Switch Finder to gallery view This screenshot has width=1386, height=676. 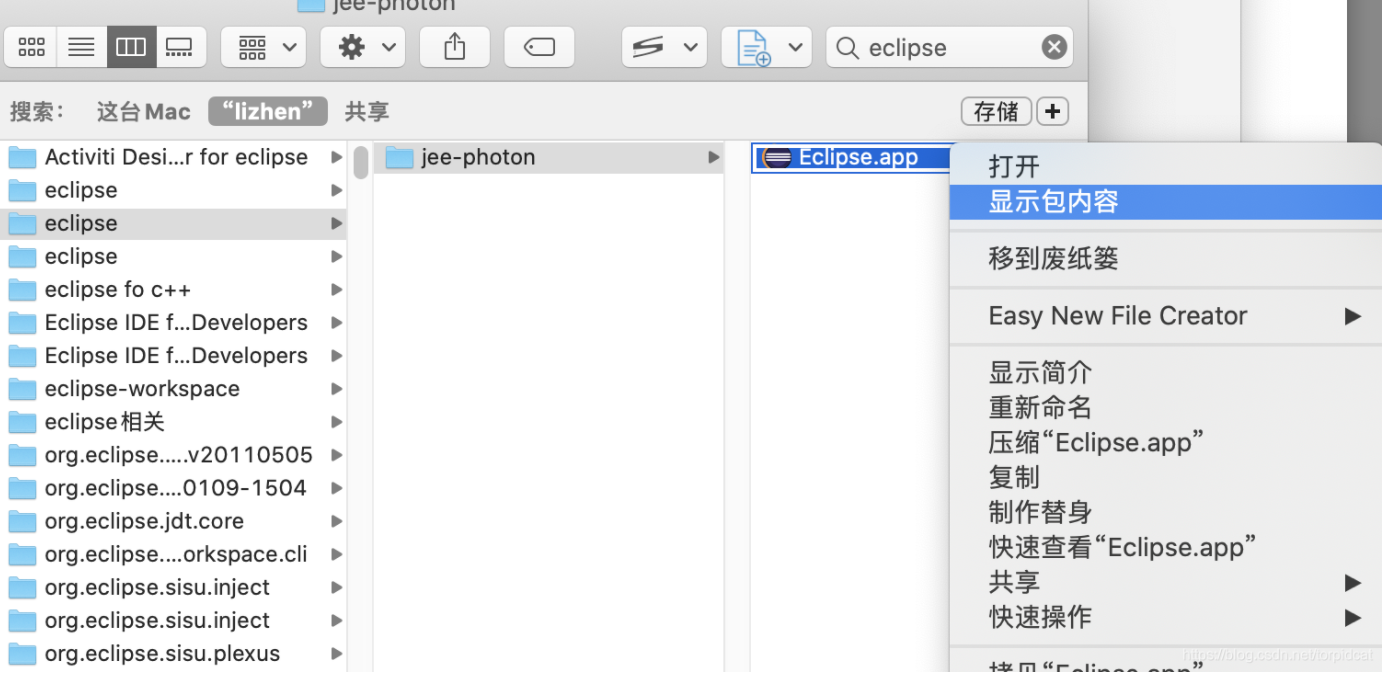pyautogui.click(x=180, y=47)
